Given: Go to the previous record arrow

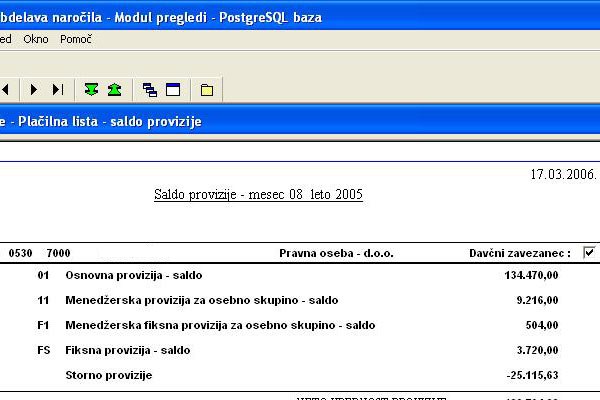Looking at the screenshot, I should tap(5, 90).
